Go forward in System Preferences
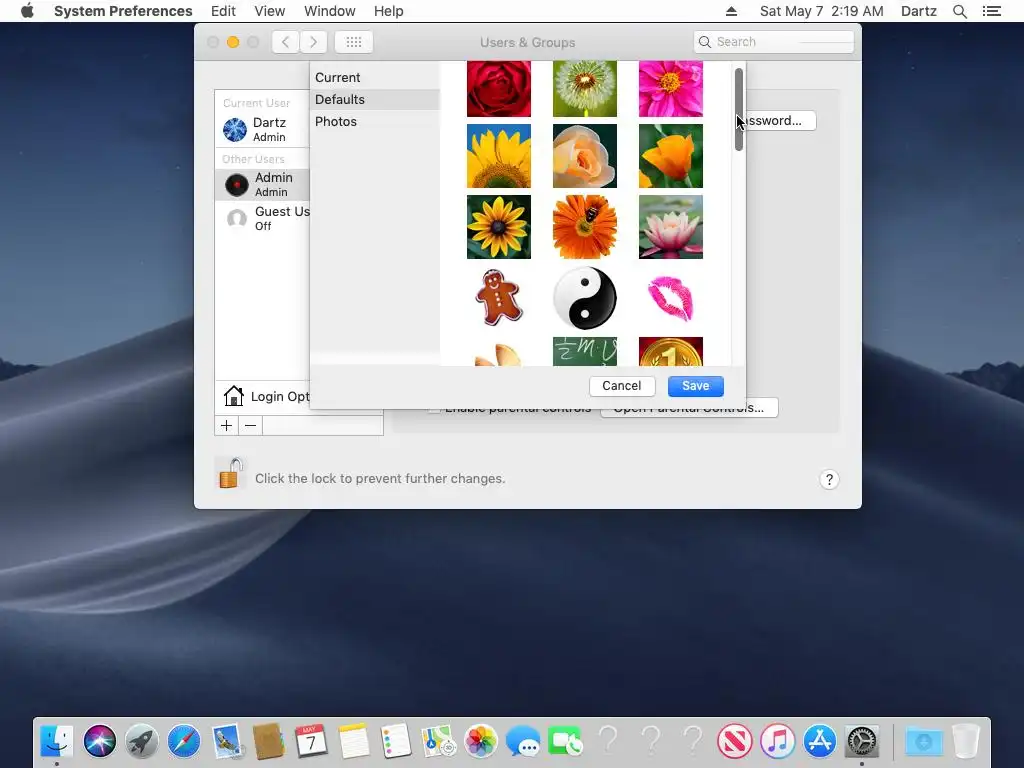The image size is (1024, 768). [313, 42]
